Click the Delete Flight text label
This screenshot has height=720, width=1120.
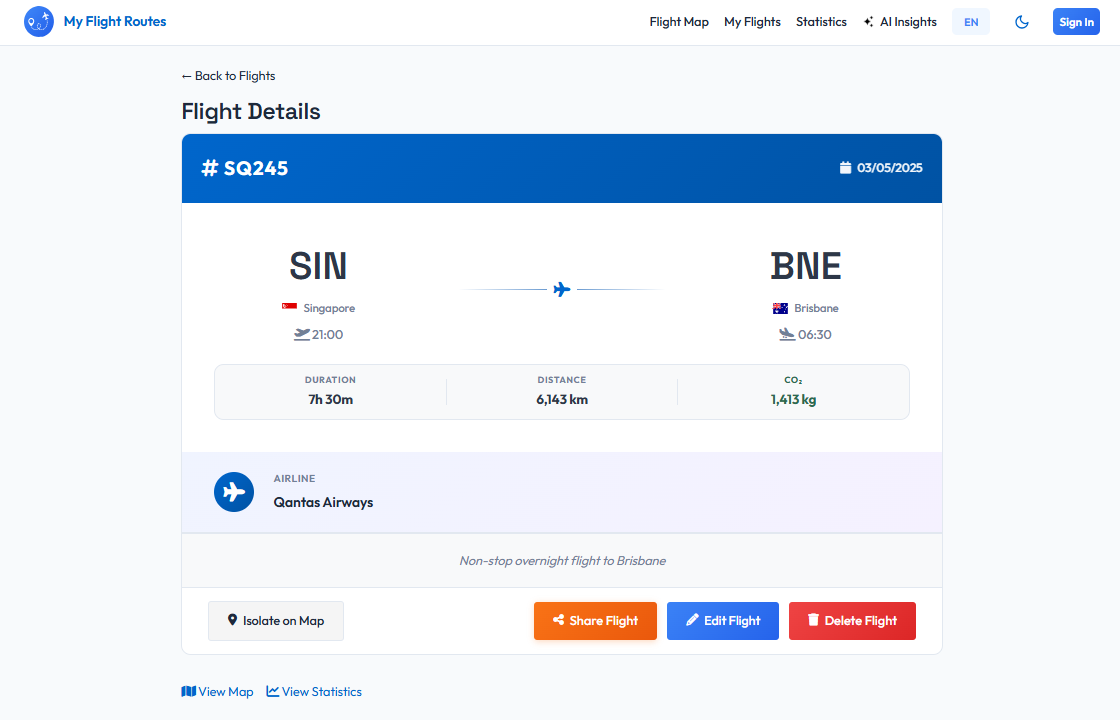coord(861,621)
